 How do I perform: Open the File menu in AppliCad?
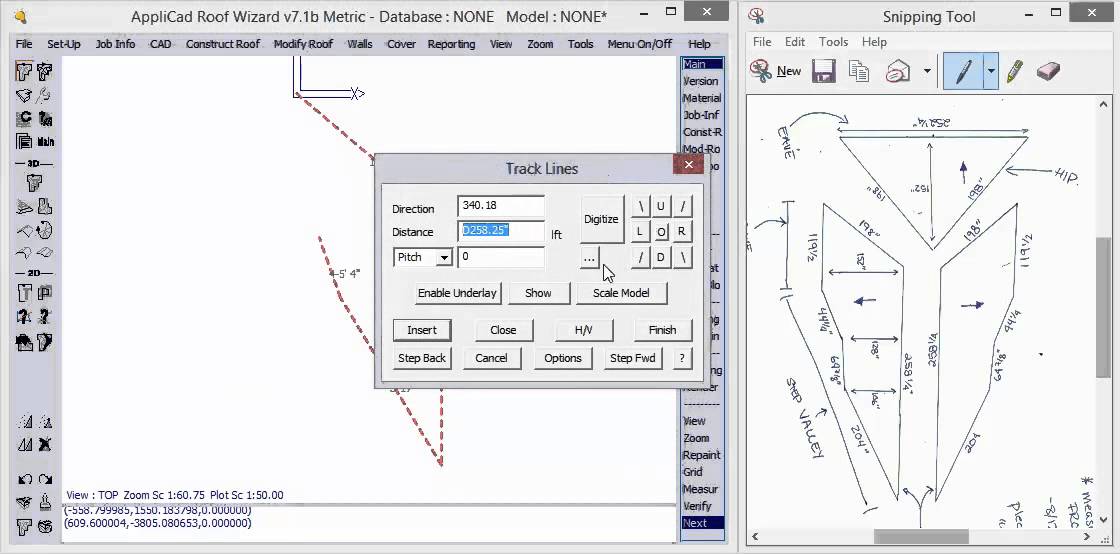24,44
